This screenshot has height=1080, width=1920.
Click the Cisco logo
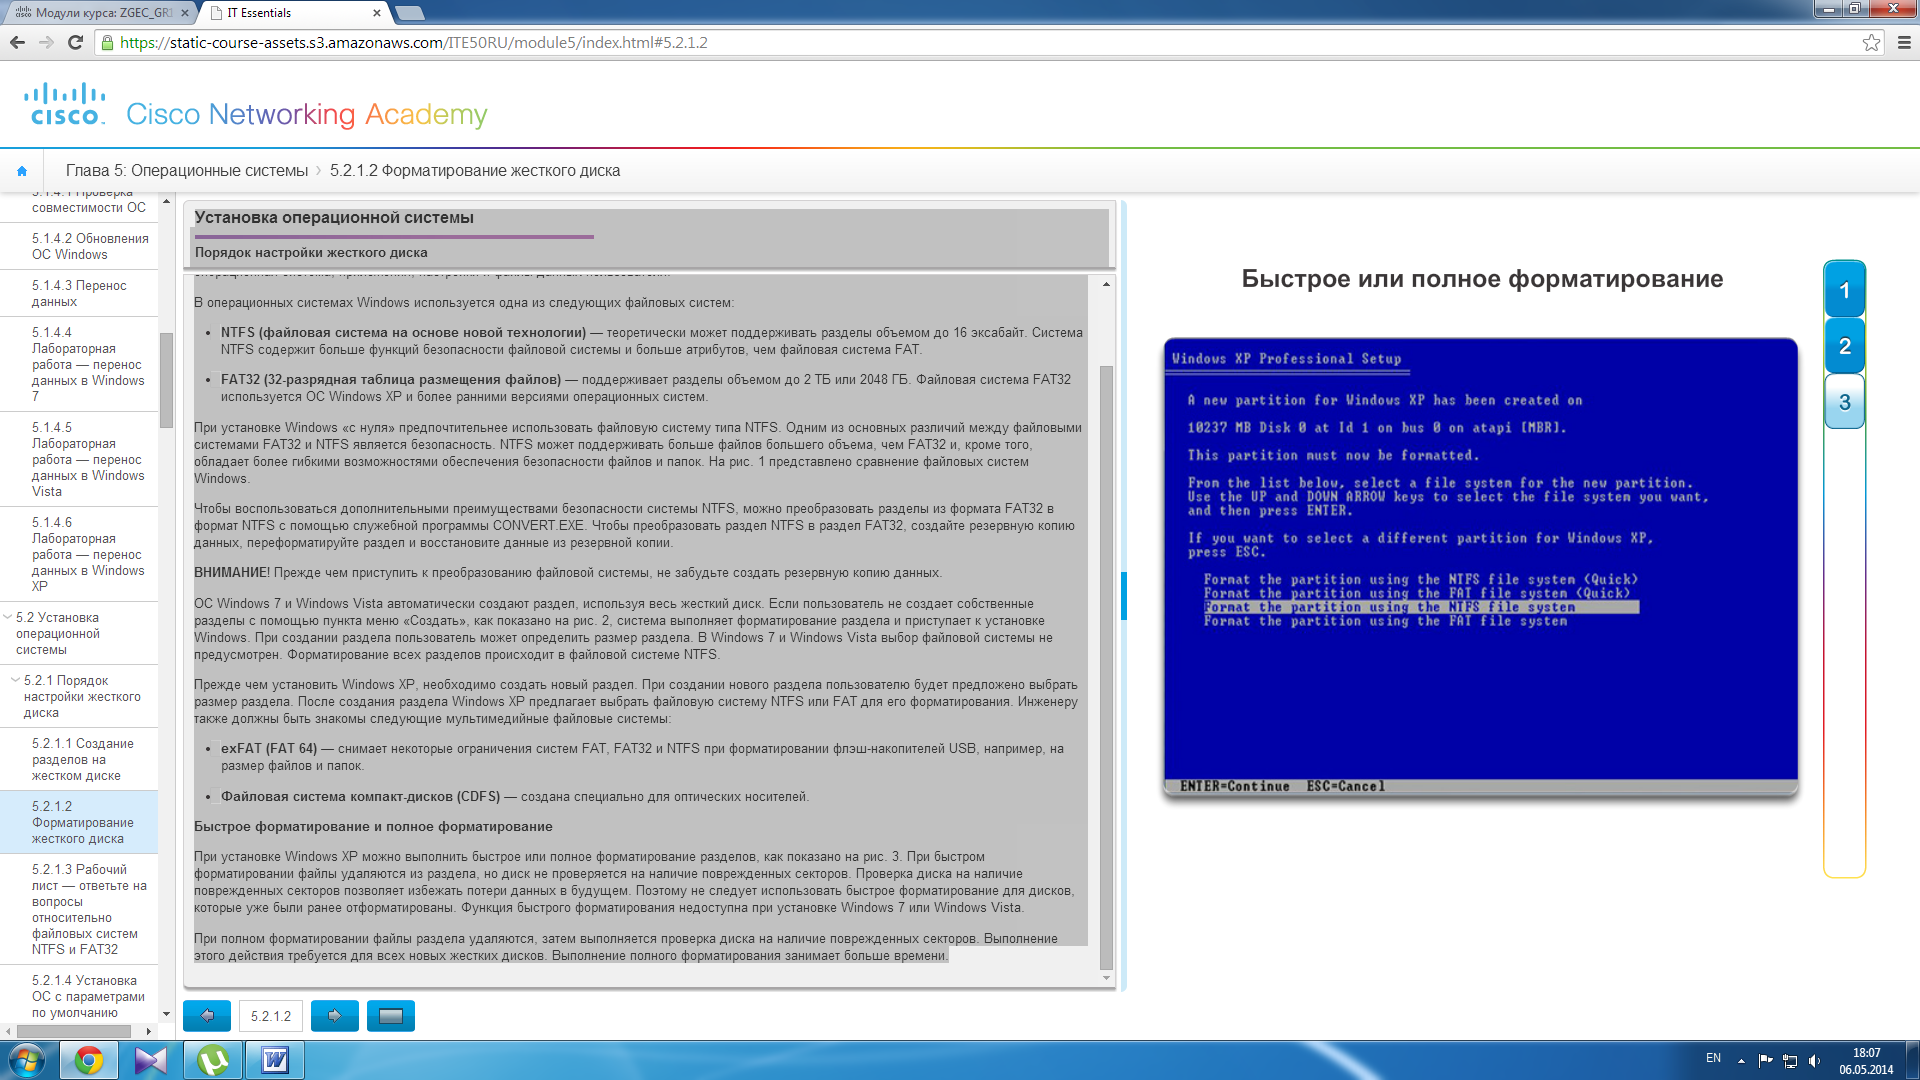click(x=64, y=104)
